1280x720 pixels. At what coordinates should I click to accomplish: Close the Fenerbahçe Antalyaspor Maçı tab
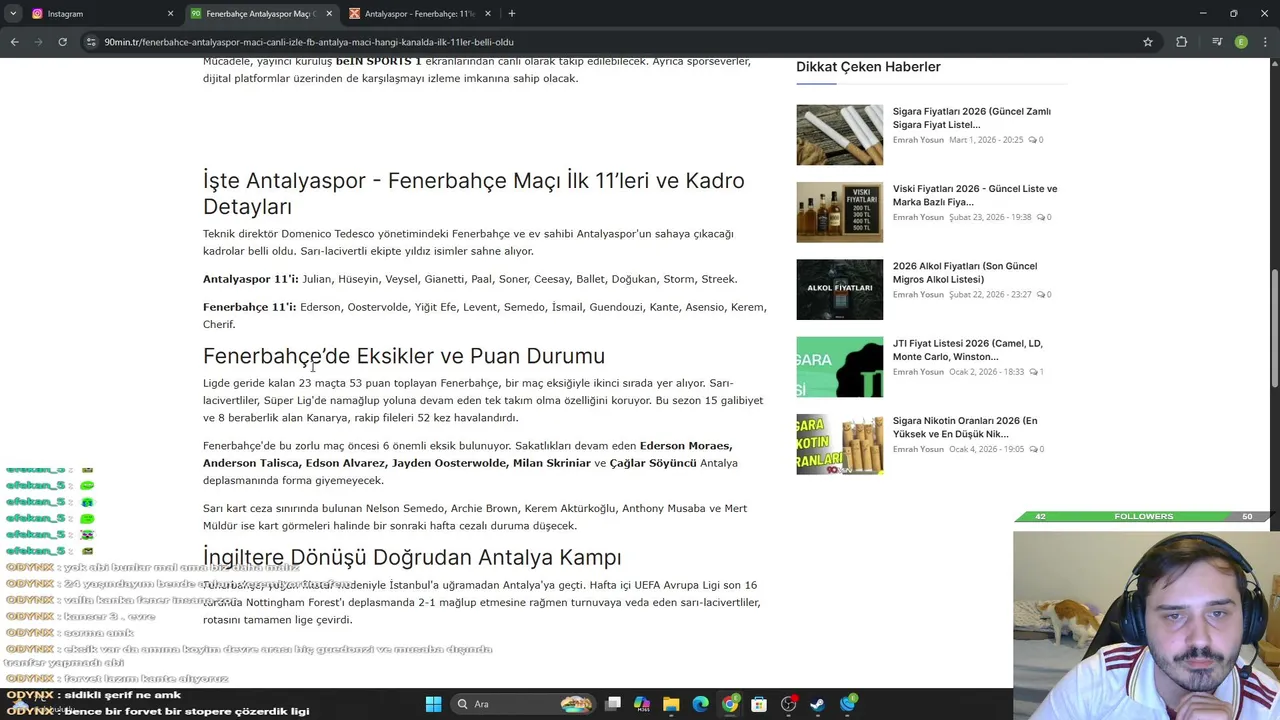click(329, 14)
